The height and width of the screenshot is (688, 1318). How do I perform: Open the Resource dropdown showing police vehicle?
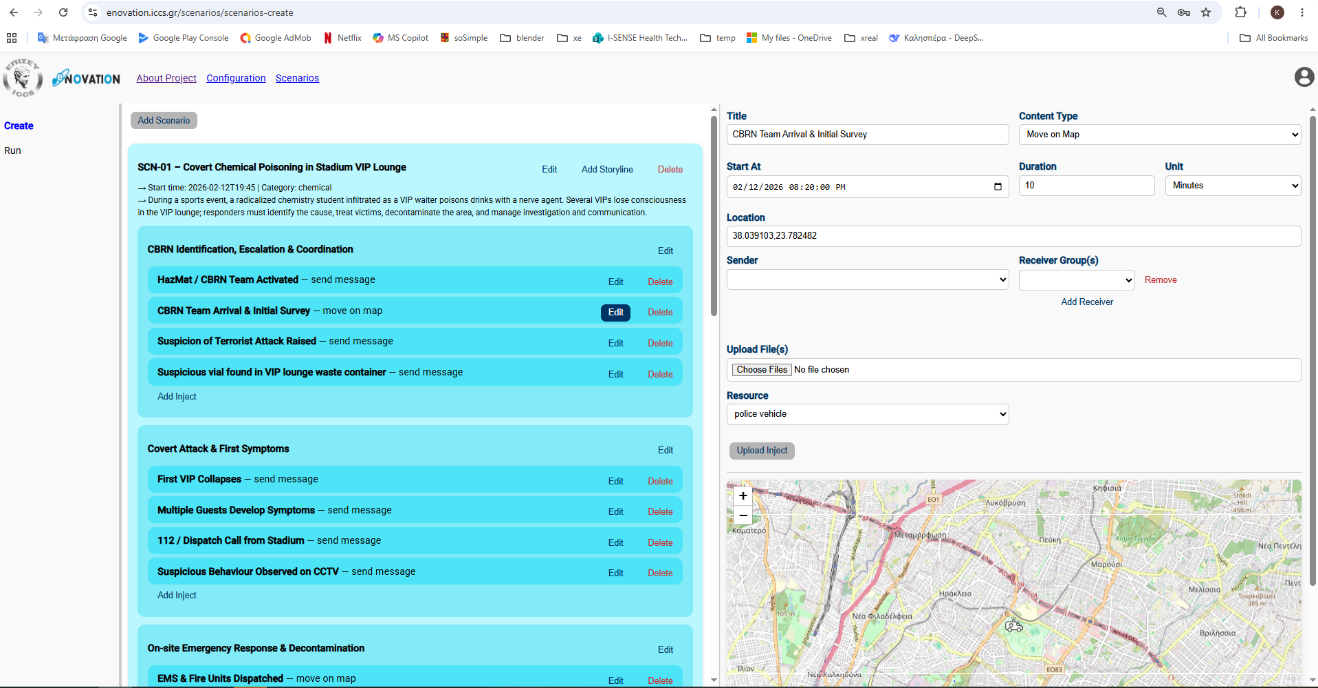pyautogui.click(x=868, y=414)
